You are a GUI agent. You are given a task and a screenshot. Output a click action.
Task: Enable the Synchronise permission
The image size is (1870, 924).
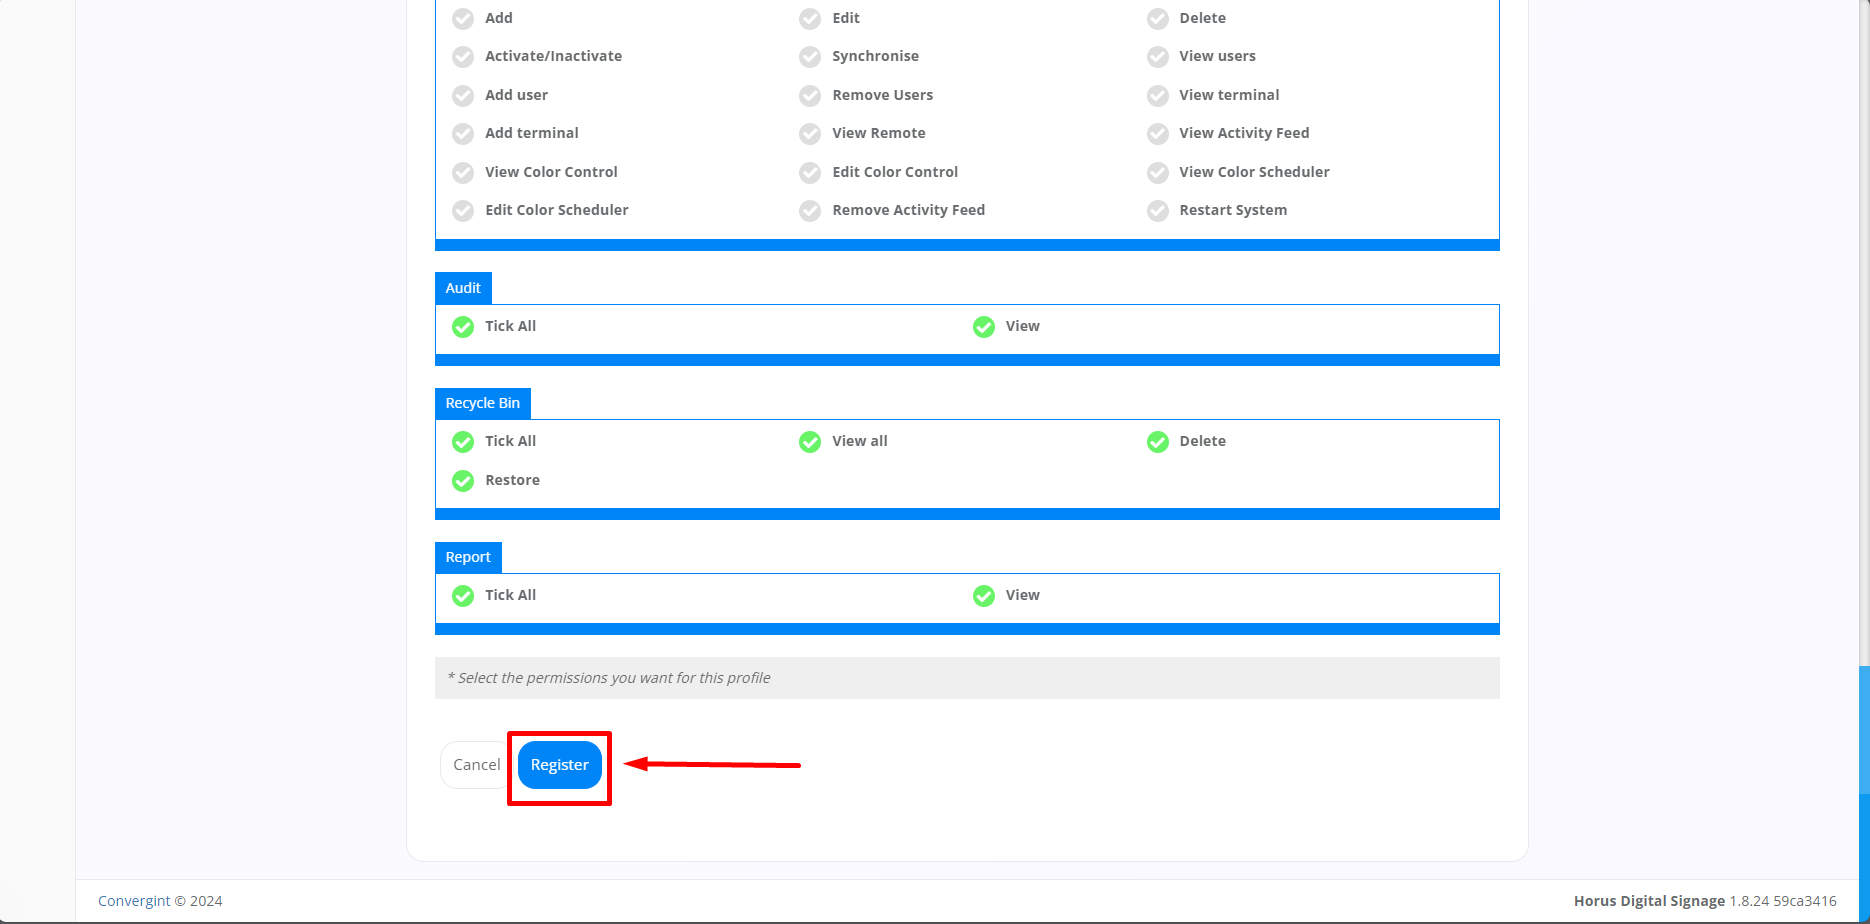point(810,57)
